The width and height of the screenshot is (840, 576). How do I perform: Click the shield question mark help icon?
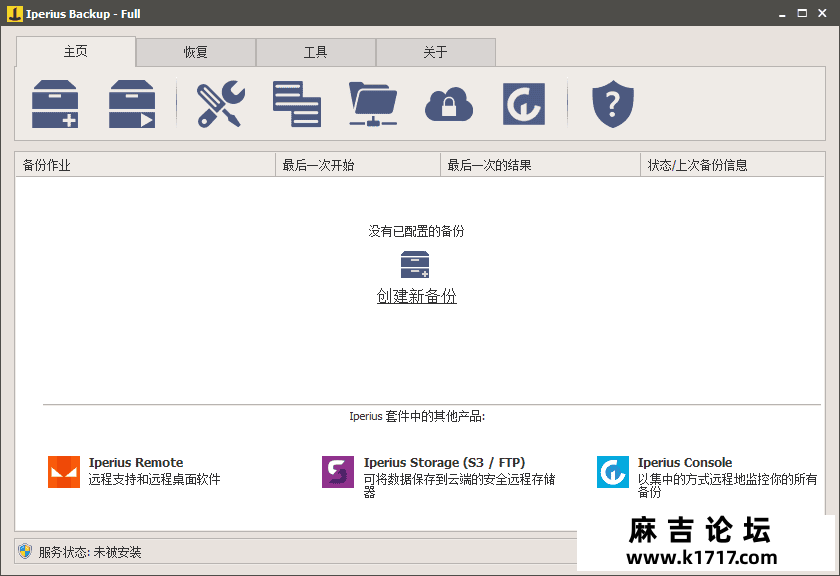point(613,104)
